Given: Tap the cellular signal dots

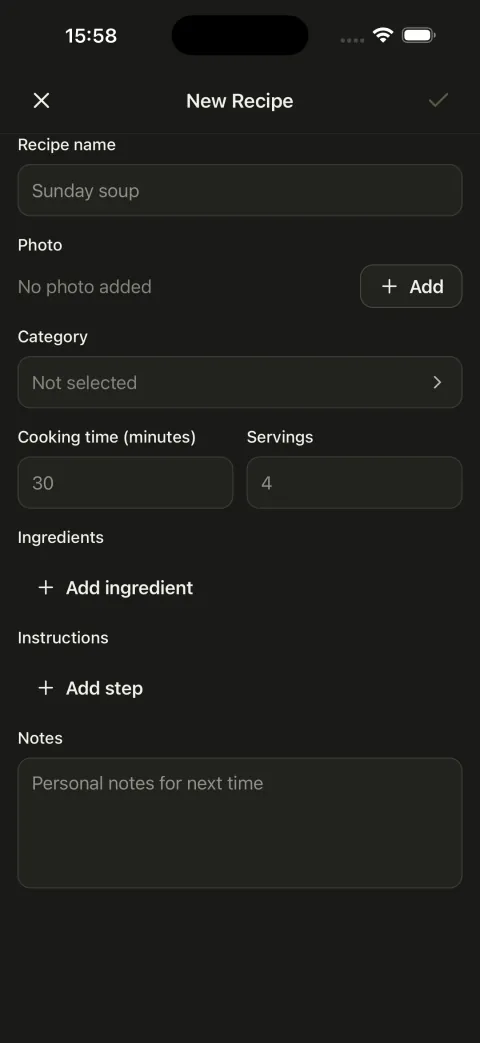Looking at the screenshot, I should (x=352, y=40).
